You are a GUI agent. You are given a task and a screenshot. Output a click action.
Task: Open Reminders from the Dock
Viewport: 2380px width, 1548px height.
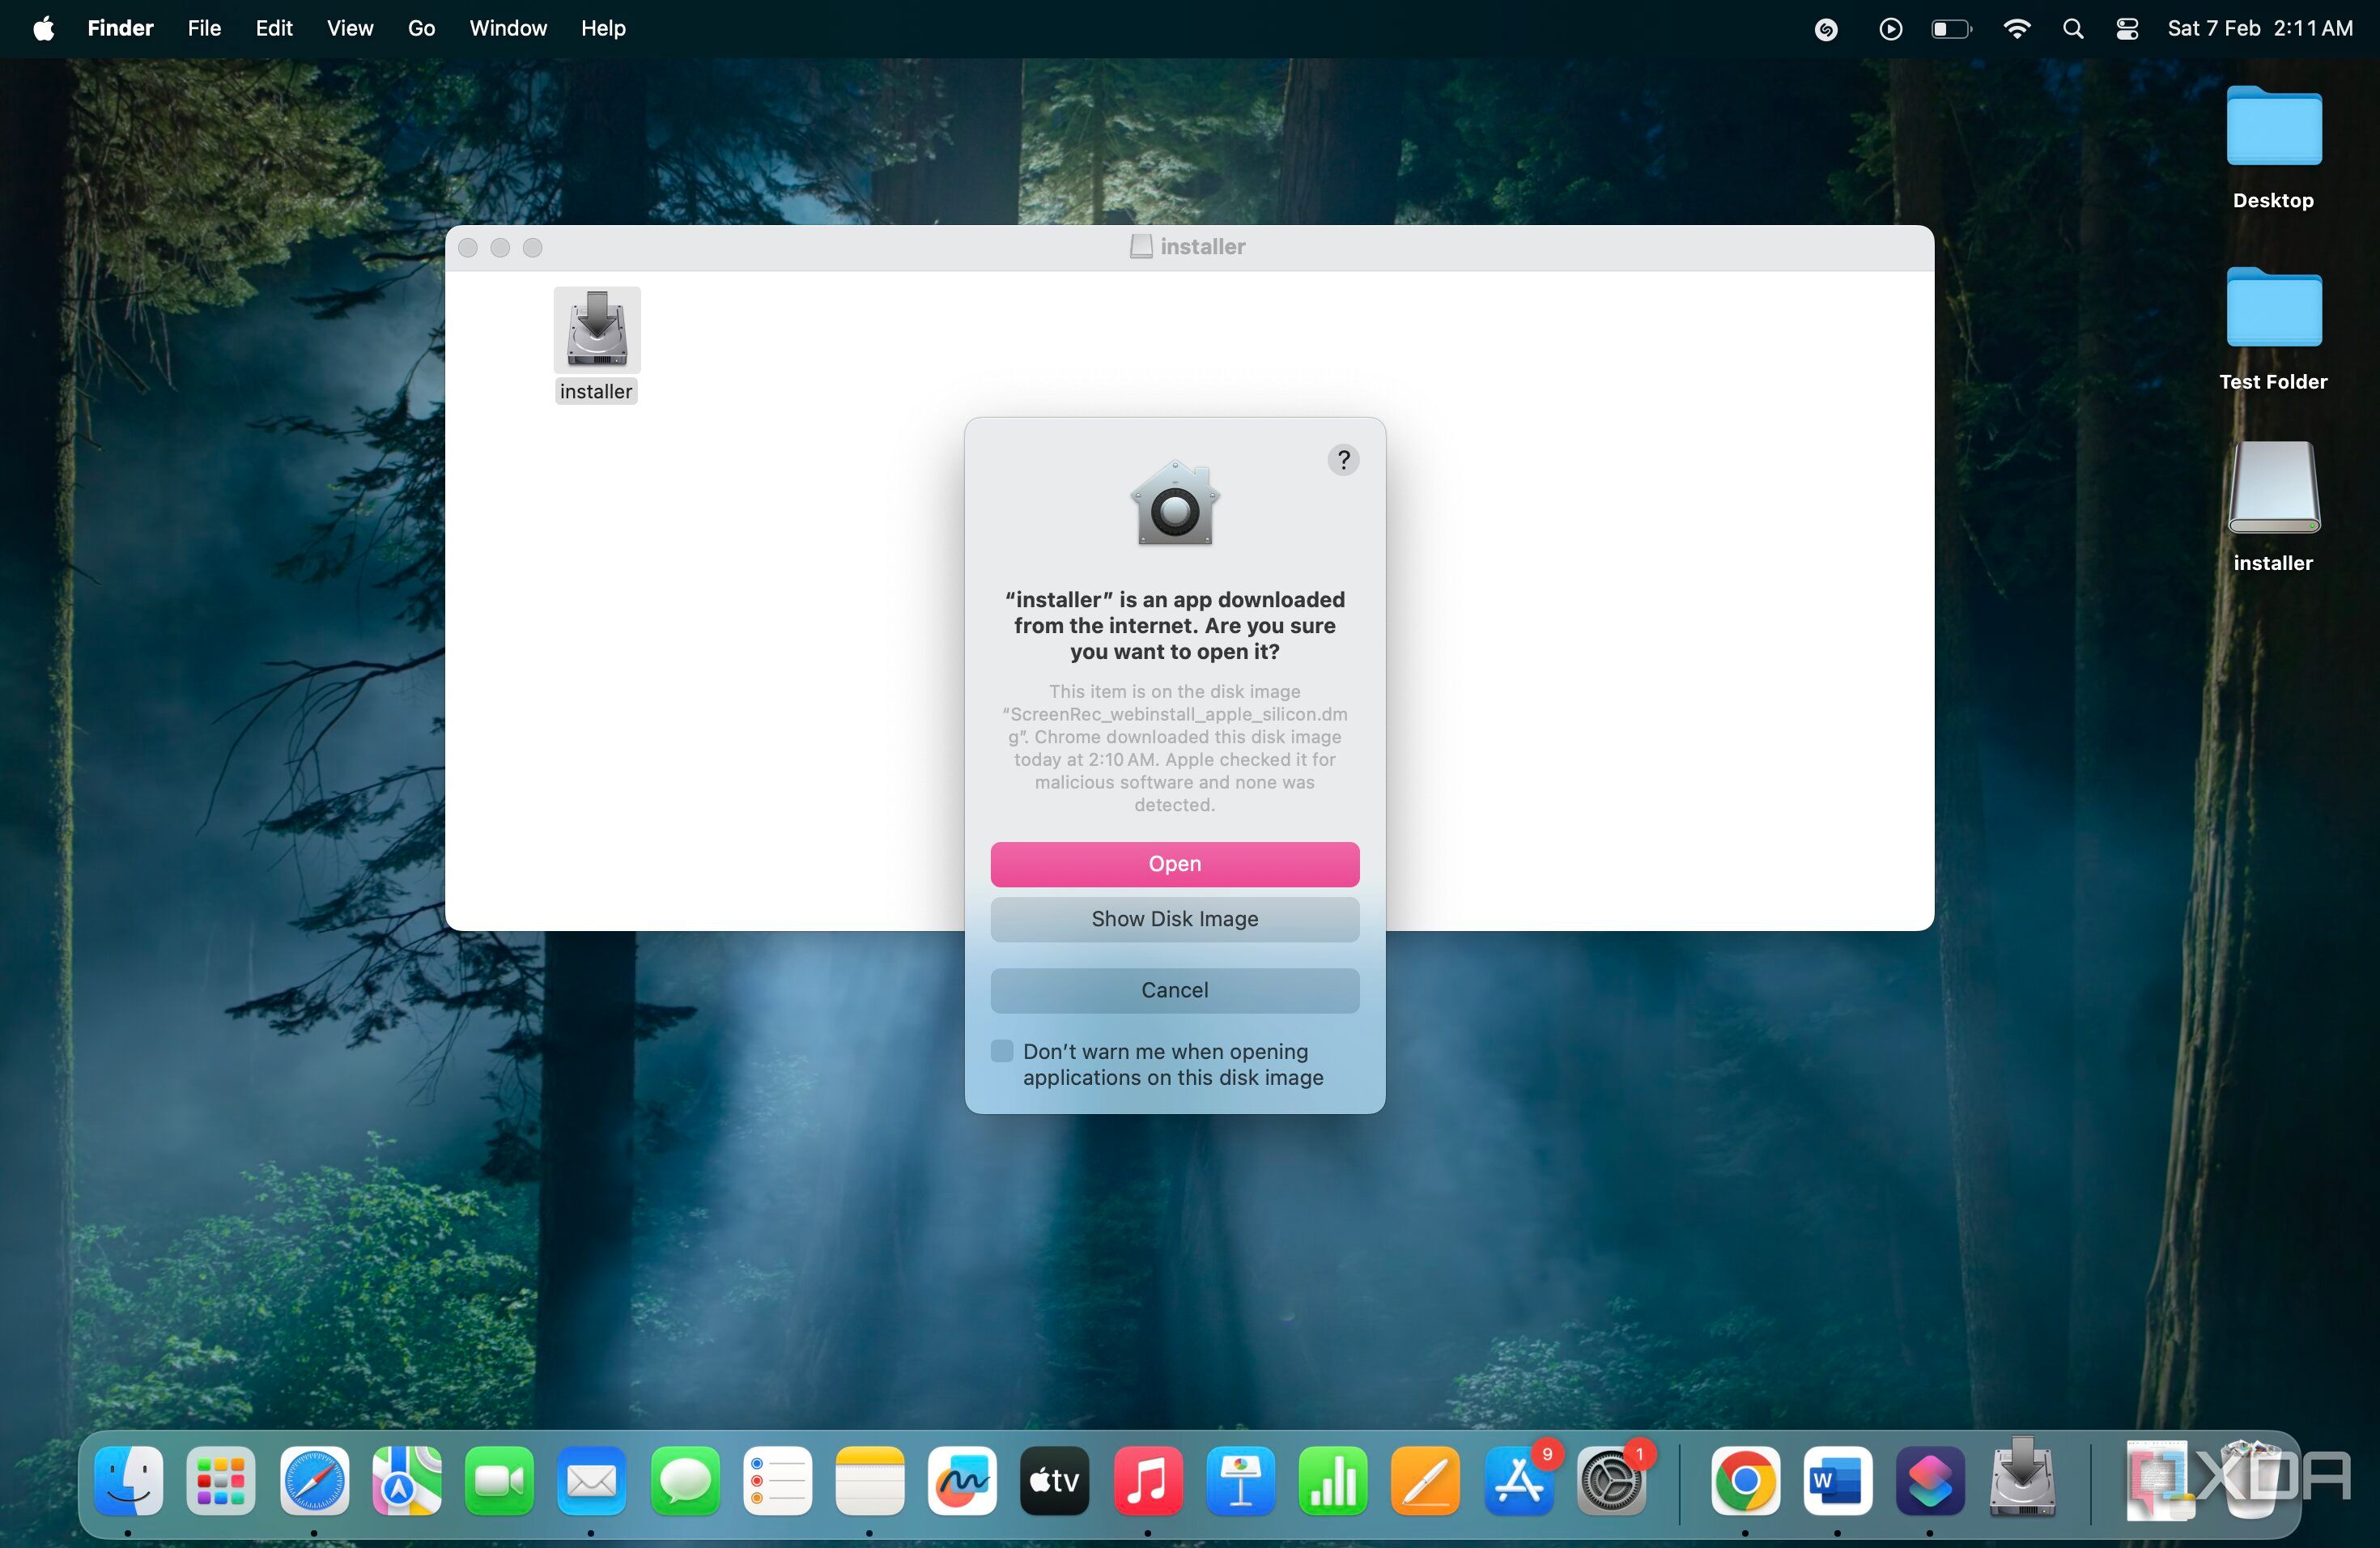[x=777, y=1480]
